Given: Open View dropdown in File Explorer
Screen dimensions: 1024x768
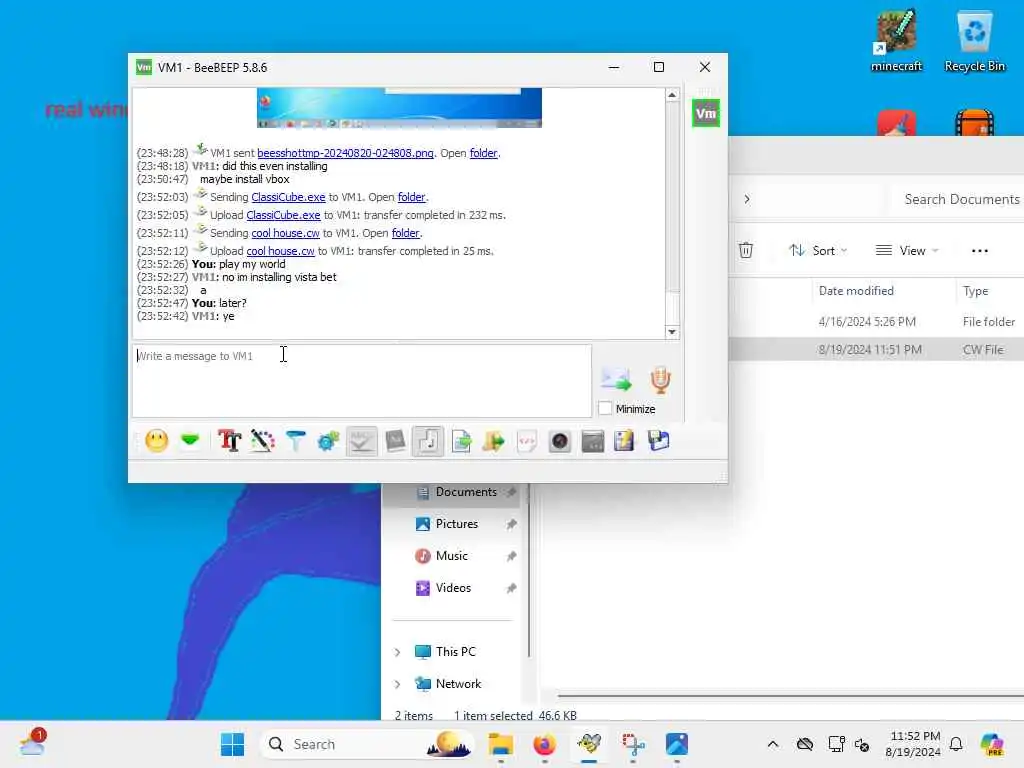Looking at the screenshot, I should point(907,251).
